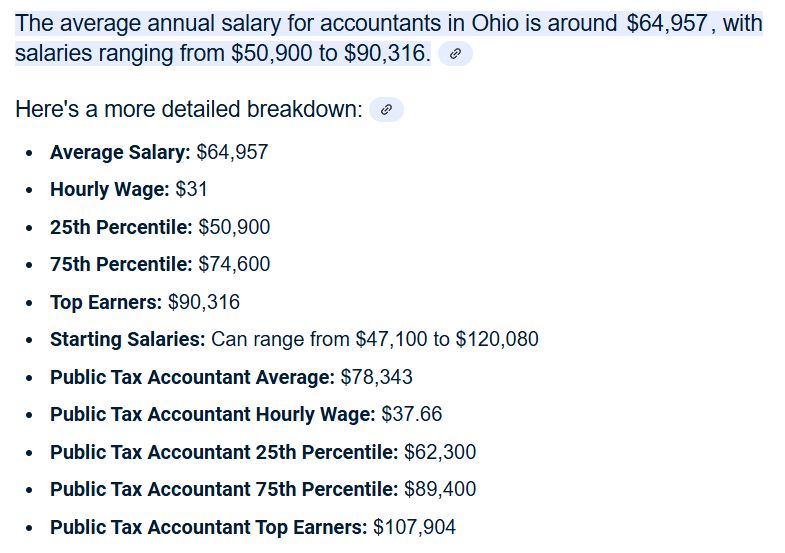Image resolution: width=785 pixels, height=553 pixels.
Task: Click the "Here's a more detailed breakdown" text
Action: tap(188, 110)
